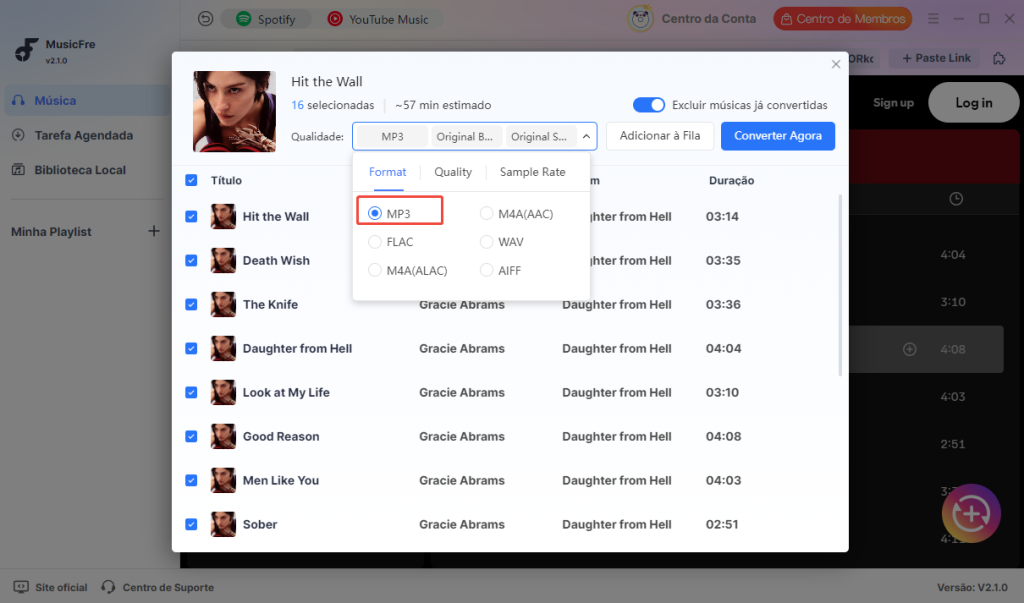
Task: Select the WAV format radio button
Action: pos(486,242)
